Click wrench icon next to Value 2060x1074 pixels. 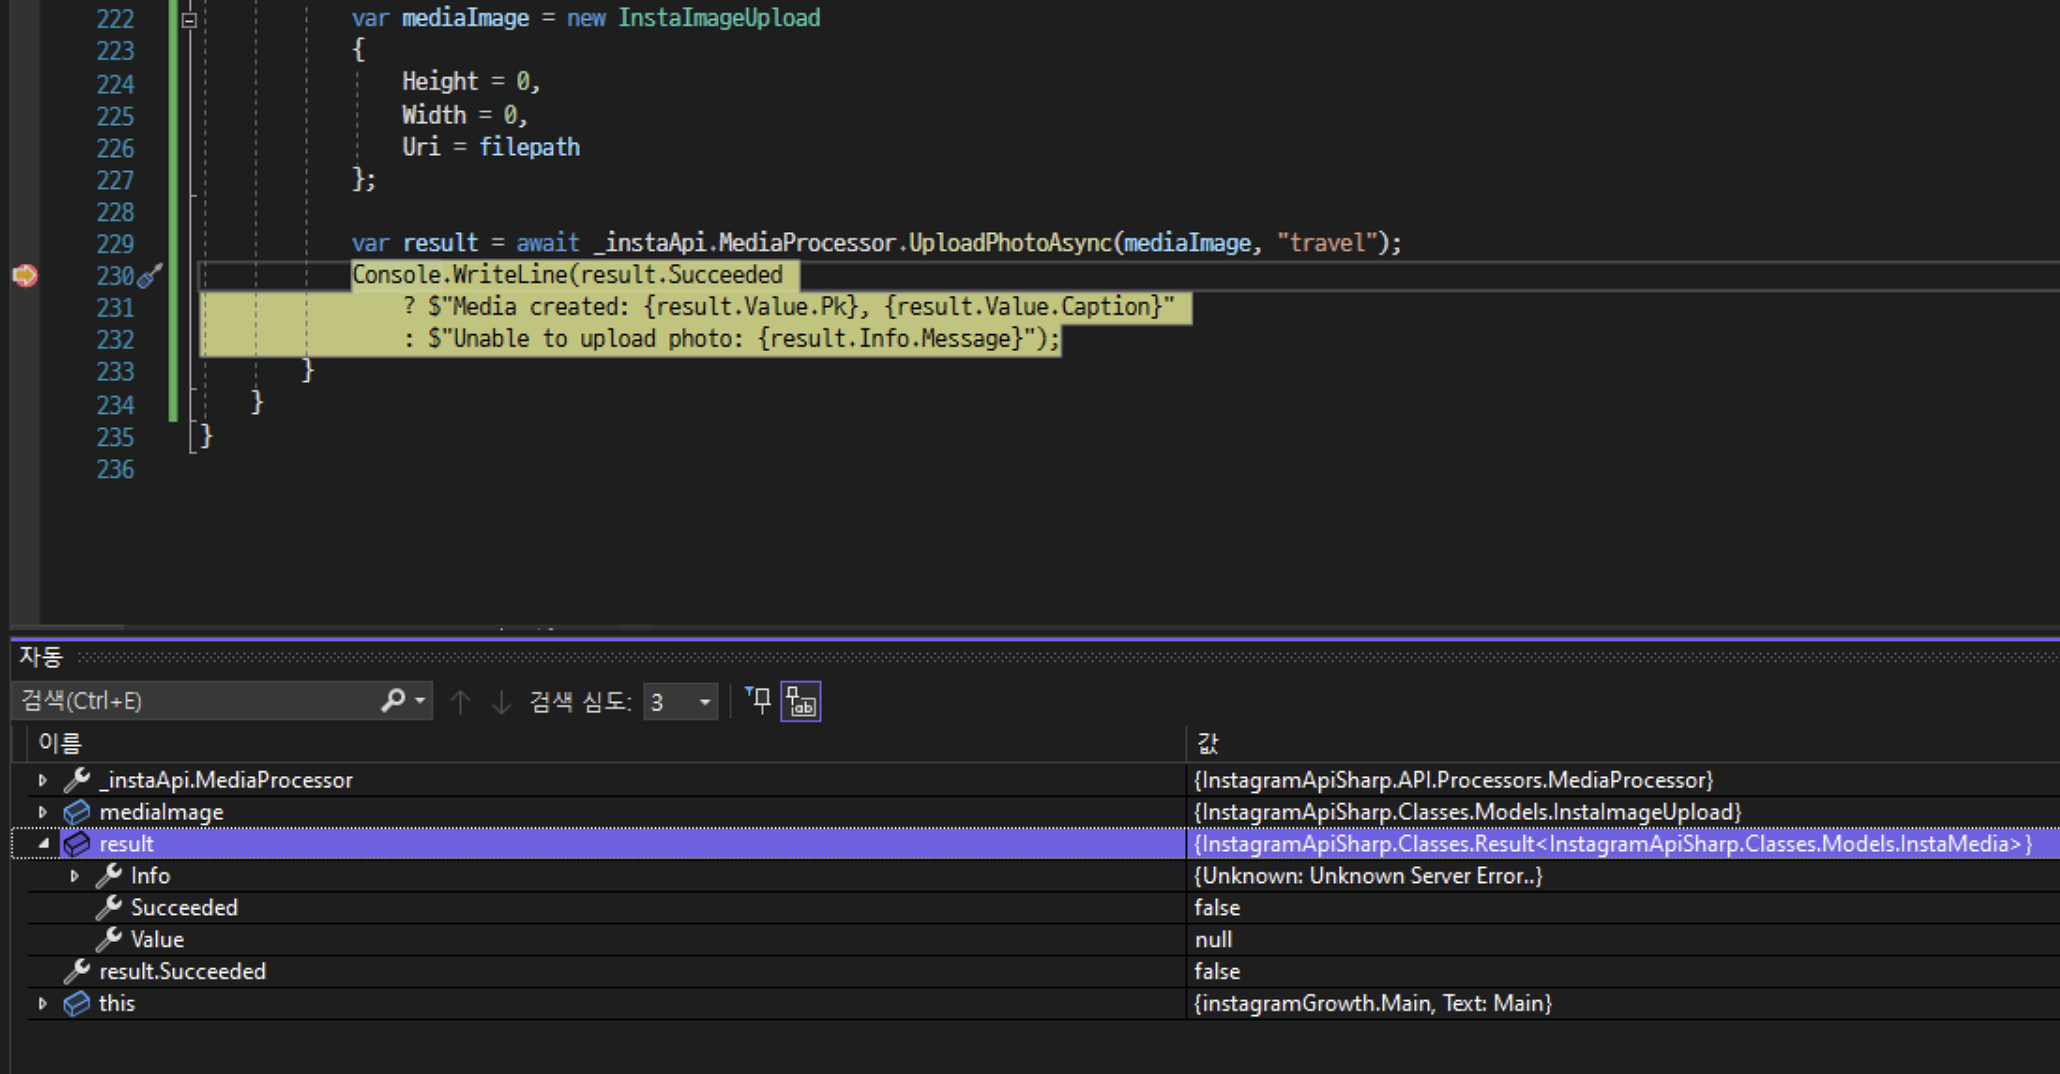click(x=109, y=939)
